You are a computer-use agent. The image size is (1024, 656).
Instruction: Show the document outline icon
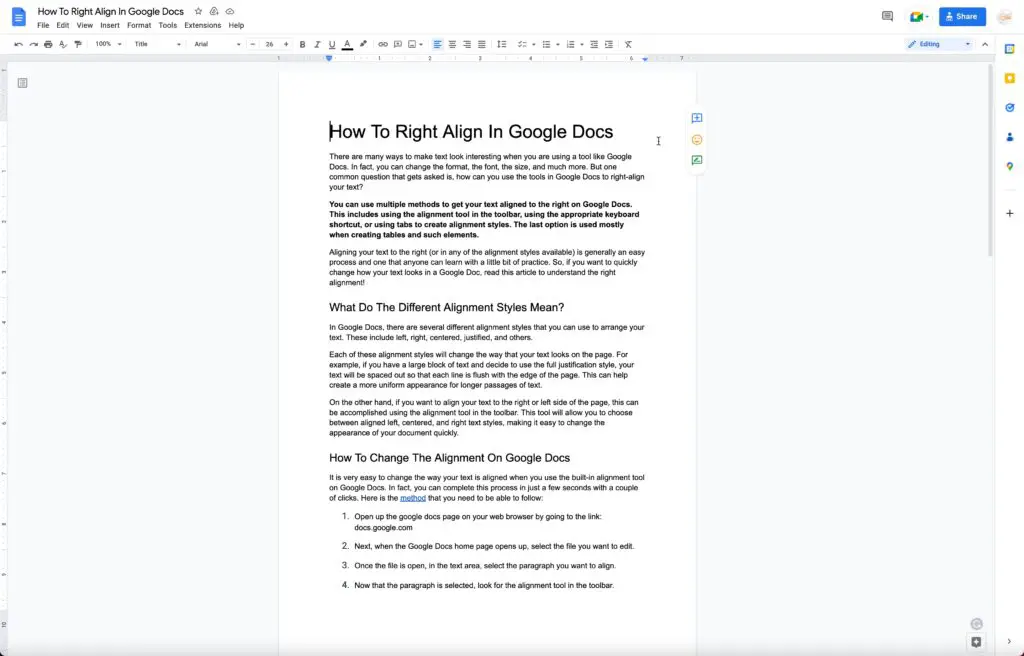click(x=22, y=83)
